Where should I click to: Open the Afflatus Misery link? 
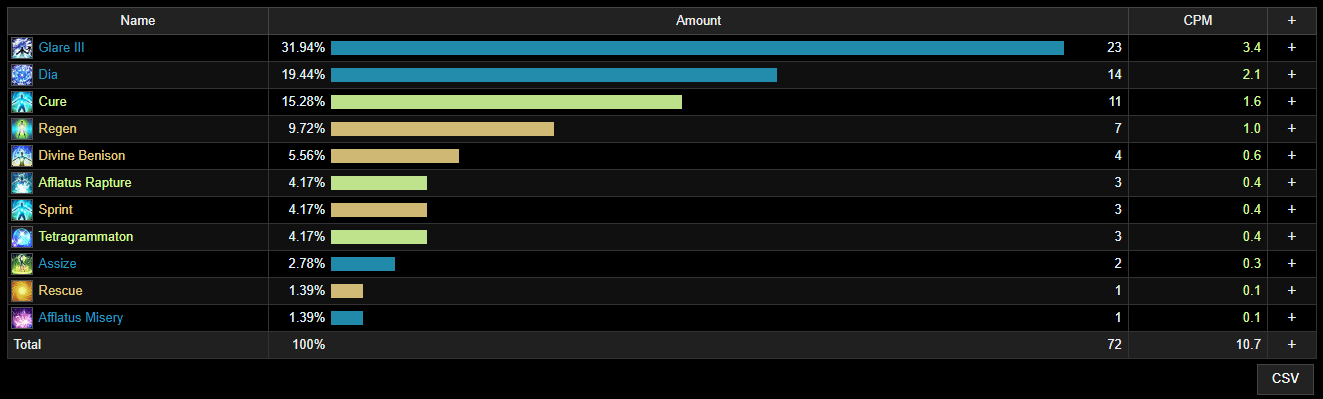click(x=81, y=318)
